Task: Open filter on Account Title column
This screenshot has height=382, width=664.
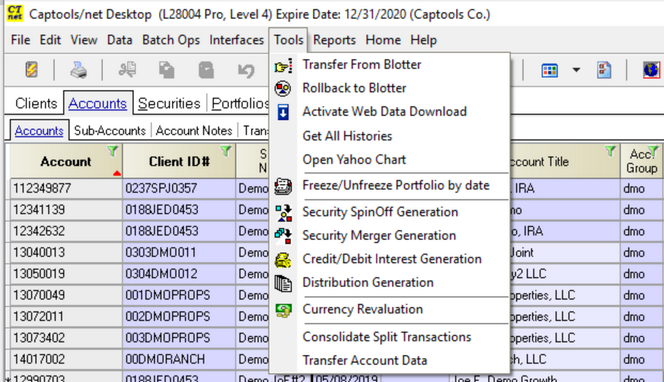Action: point(610,151)
